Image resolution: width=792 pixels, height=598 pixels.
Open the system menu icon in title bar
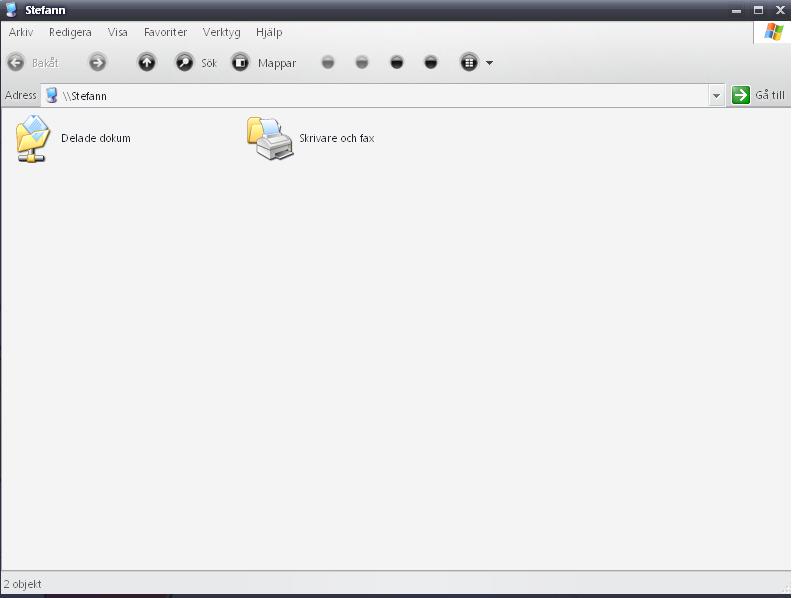tap(11, 10)
